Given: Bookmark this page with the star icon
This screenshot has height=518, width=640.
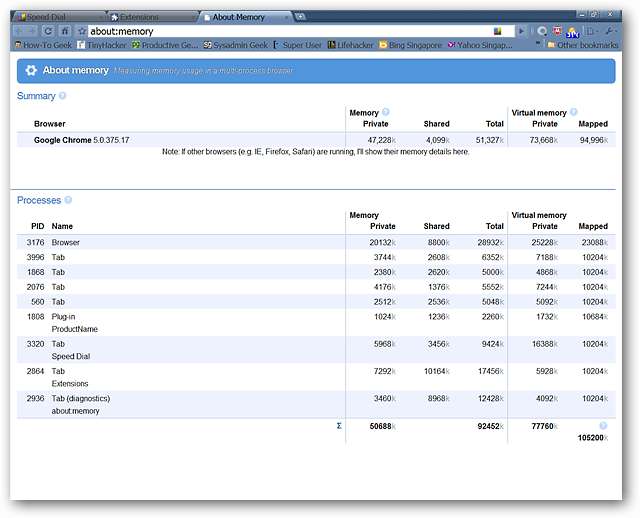Looking at the screenshot, I should point(81,31).
